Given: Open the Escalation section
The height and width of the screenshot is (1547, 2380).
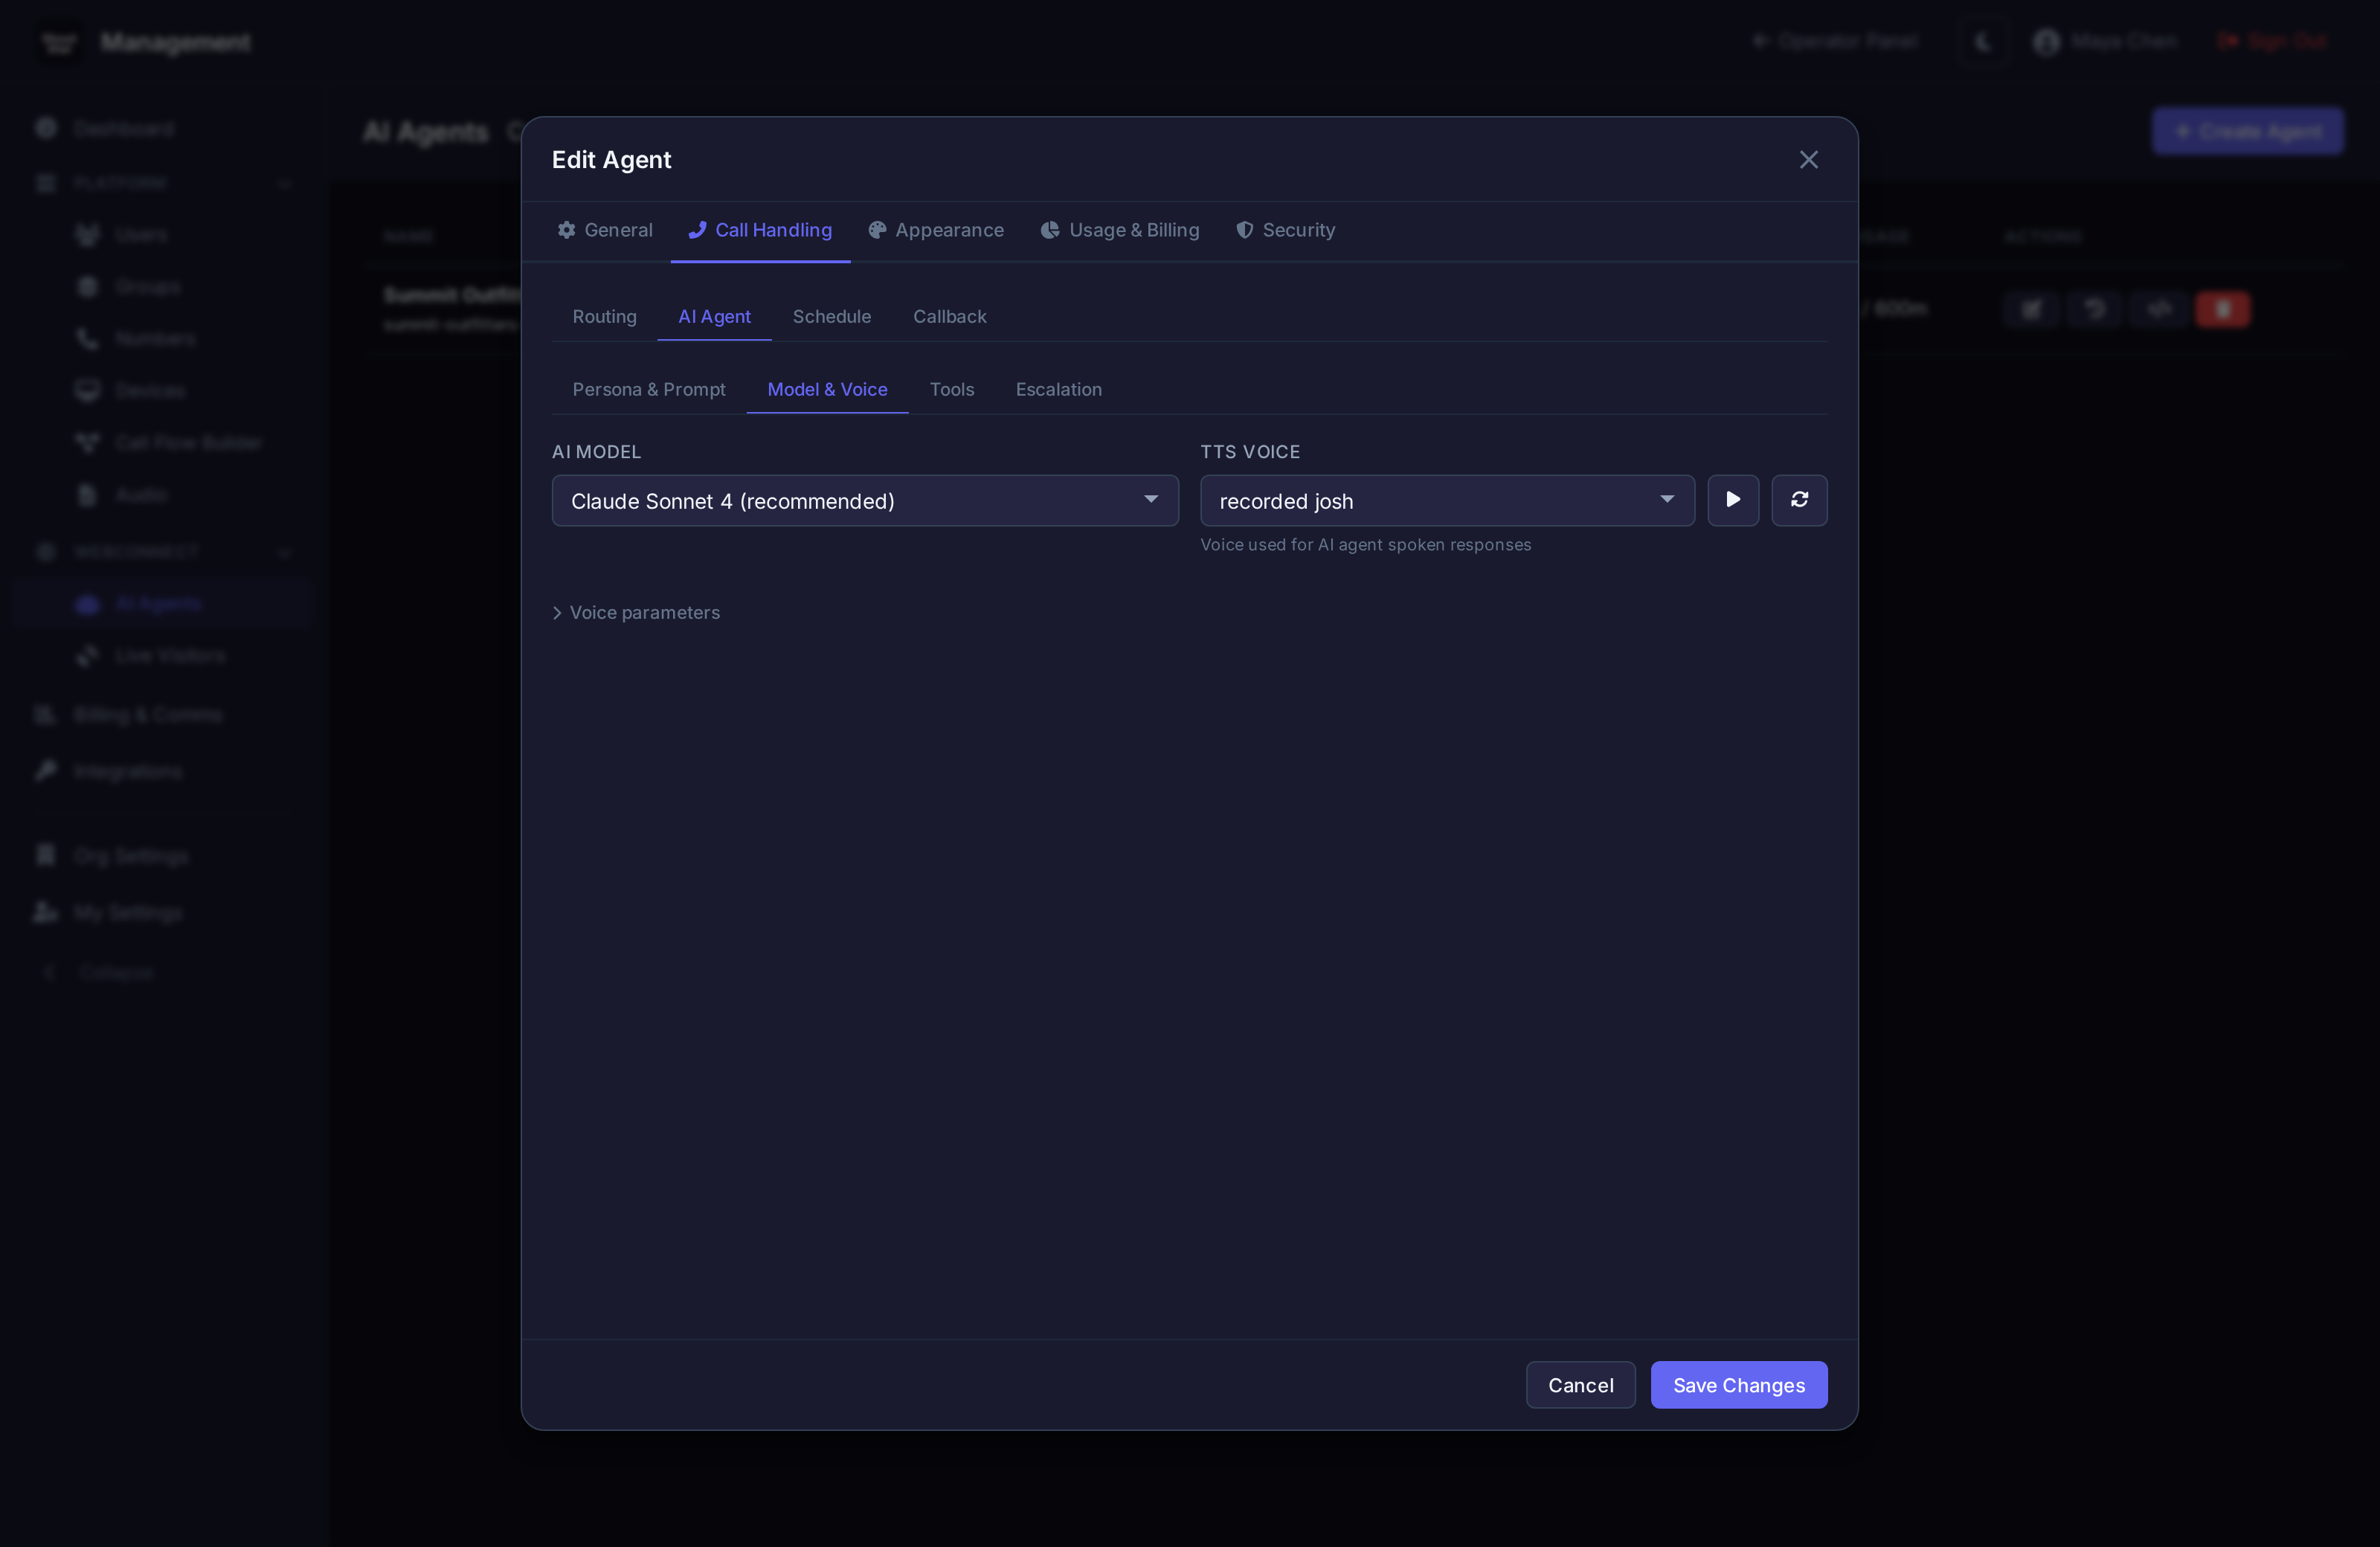Looking at the screenshot, I should 1058,389.
